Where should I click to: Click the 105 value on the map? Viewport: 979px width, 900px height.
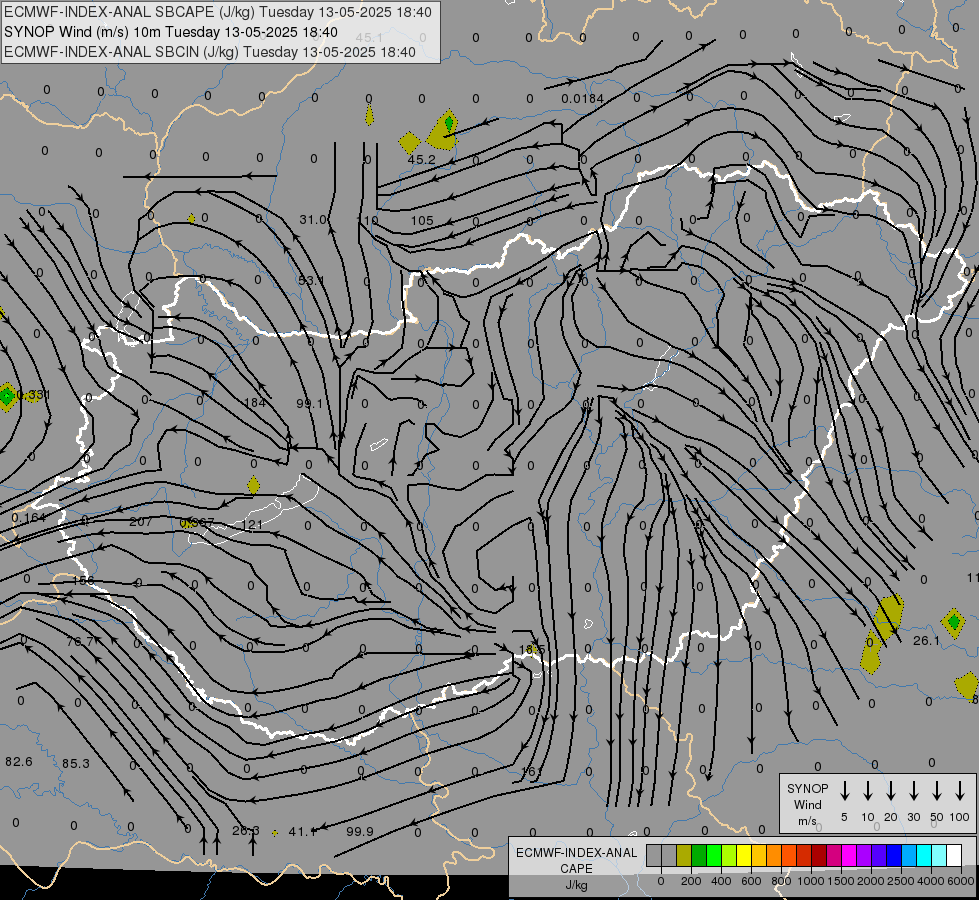click(422, 220)
